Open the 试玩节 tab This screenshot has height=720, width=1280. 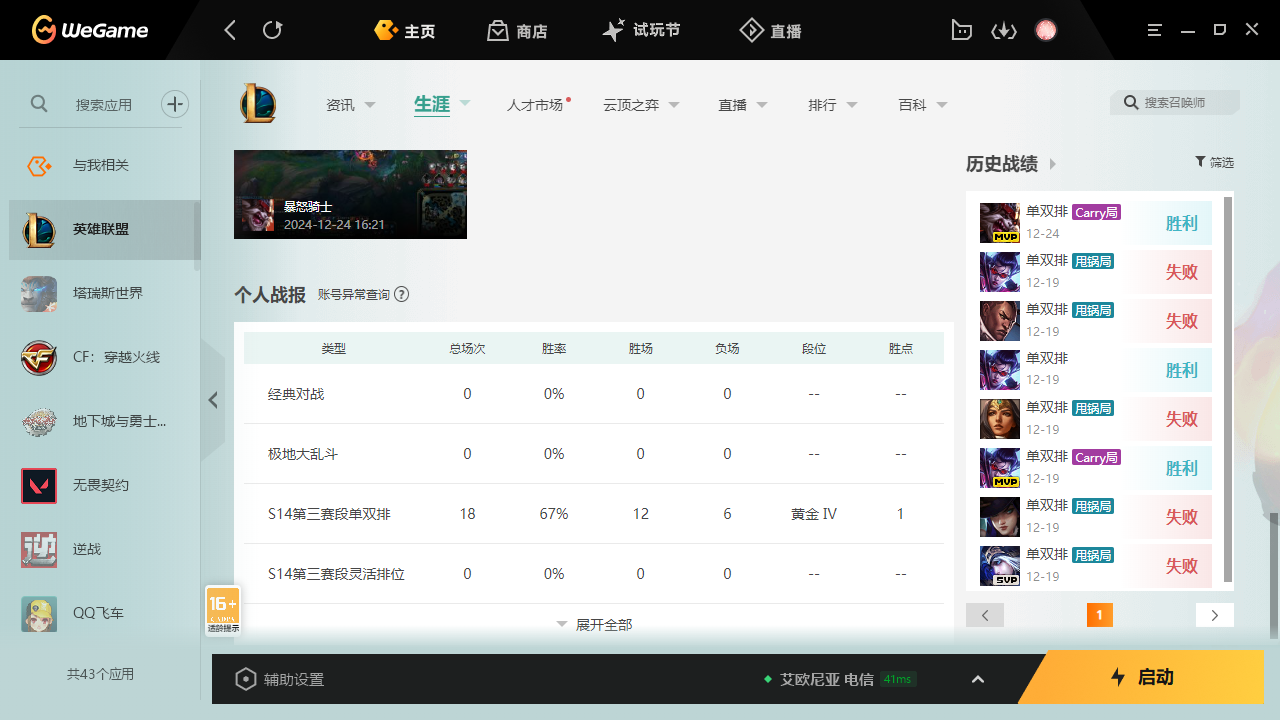tap(641, 30)
